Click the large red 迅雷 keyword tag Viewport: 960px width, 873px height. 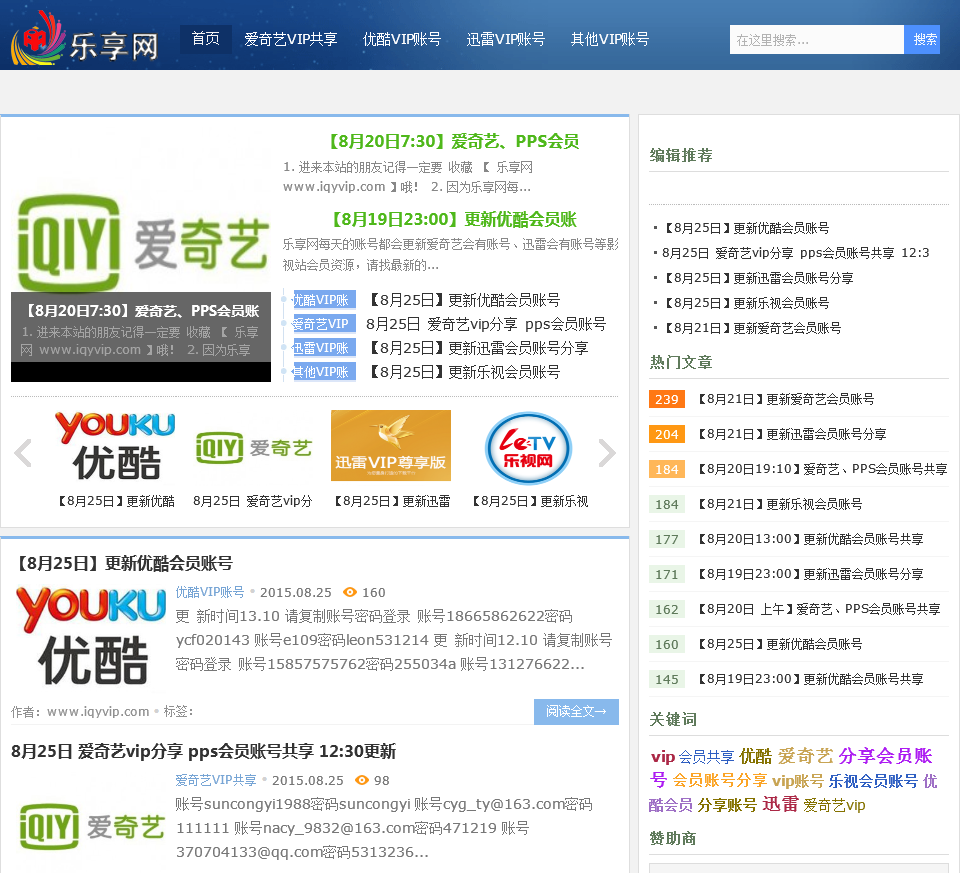point(780,804)
